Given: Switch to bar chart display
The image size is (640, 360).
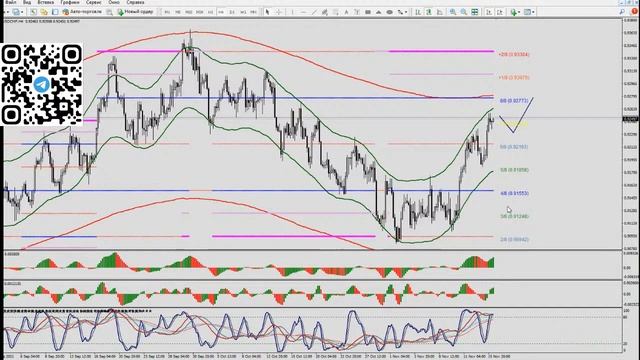Looking at the screenshot, I should (x=418, y=12).
